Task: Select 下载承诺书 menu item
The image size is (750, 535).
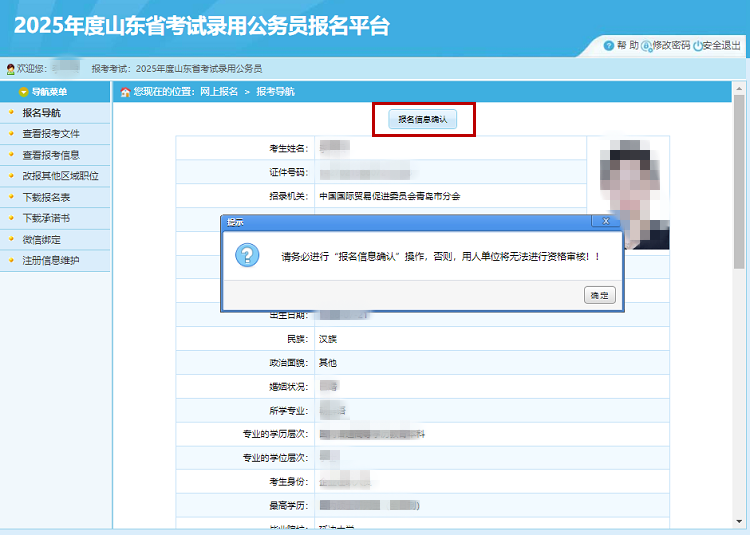Action: pyautogui.click(x=55, y=218)
